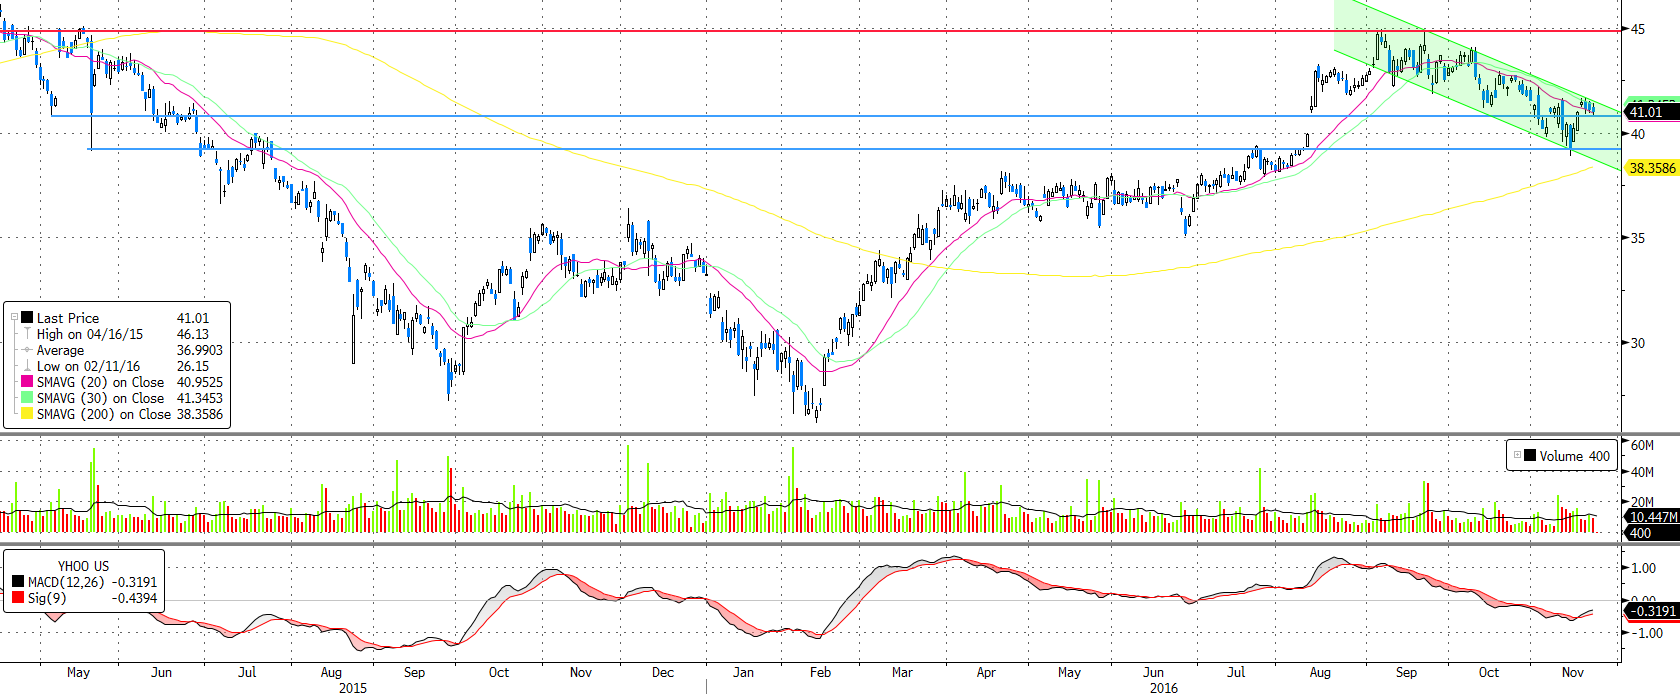Select 'SMAVG (200) on Close' legend label
The height and width of the screenshot is (694, 1680).
(104, 414)
